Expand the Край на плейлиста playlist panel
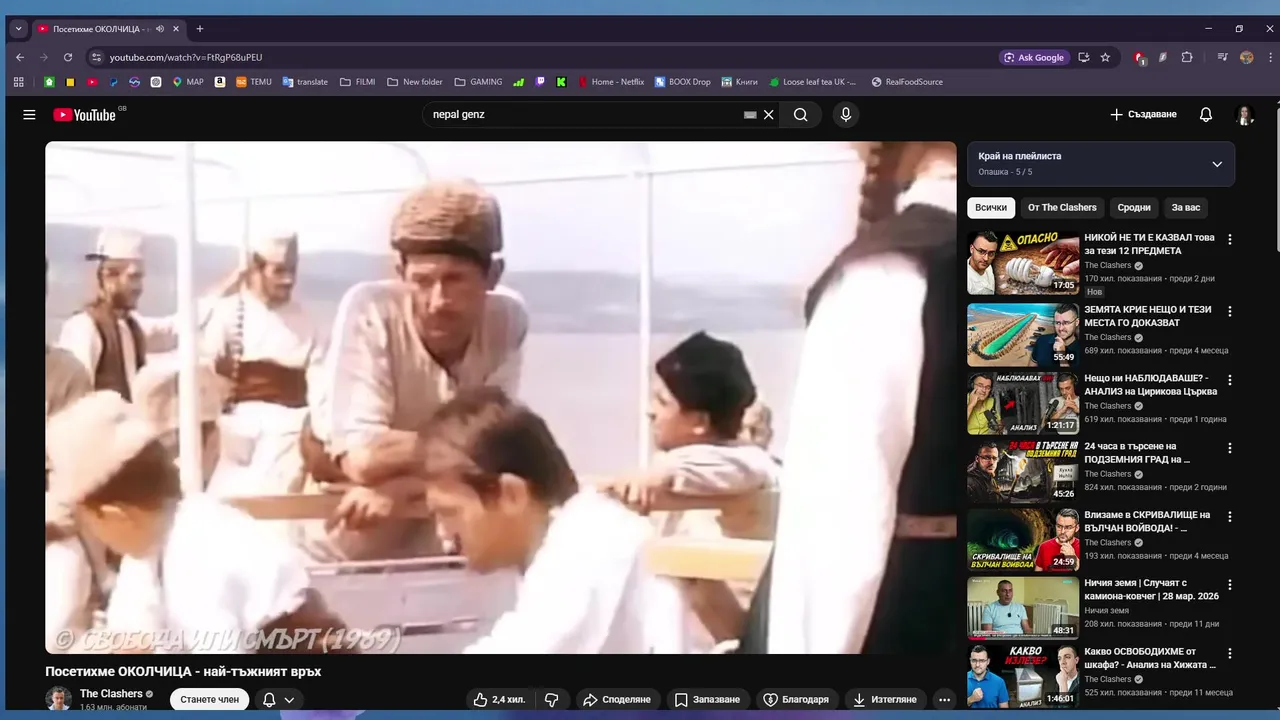This screenshot has height=720, width=1280. point(1217,164)
